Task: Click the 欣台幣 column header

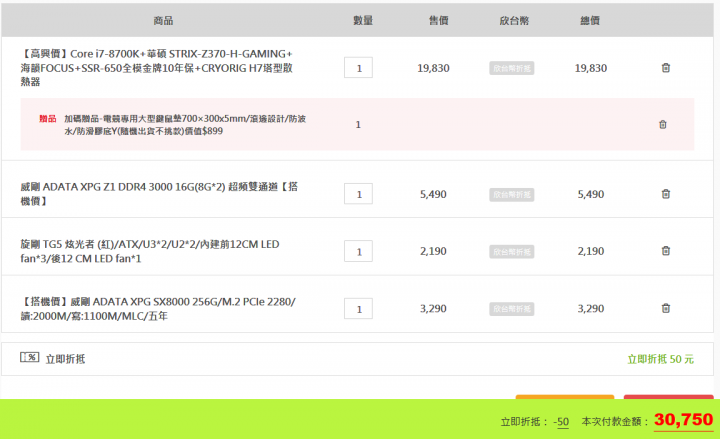Action: [514, 20]
